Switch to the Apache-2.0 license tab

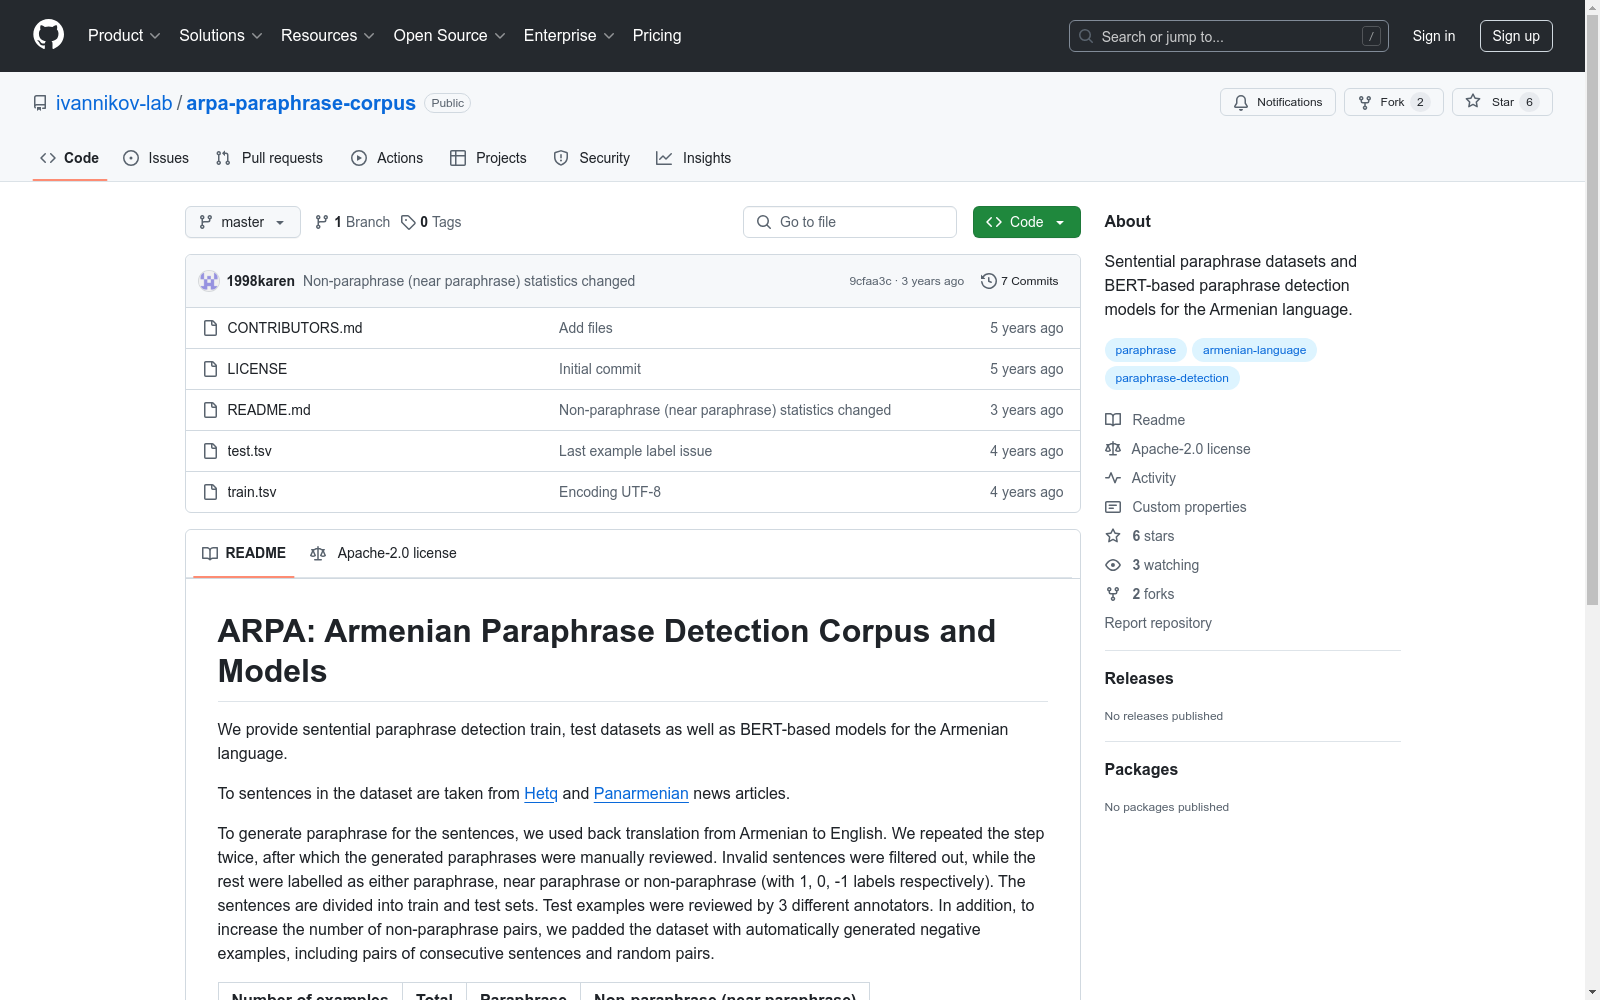pyautogui.click(x=383, y=553)
